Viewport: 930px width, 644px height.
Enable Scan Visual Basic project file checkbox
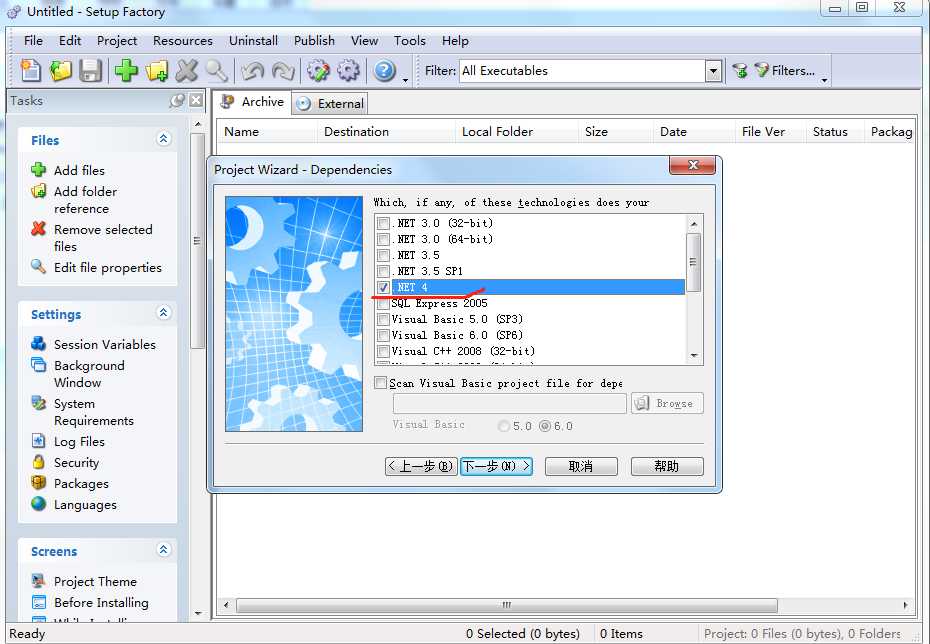coord(380,383)
